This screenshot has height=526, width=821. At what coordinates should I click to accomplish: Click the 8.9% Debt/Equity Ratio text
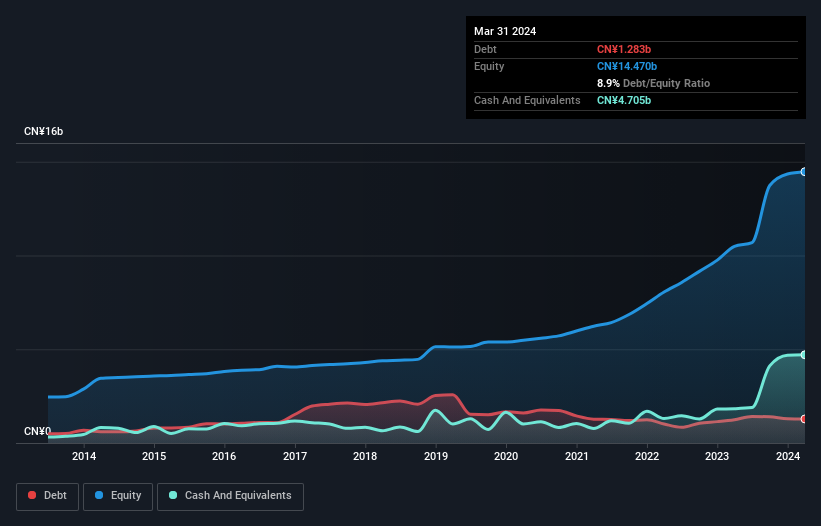653,83
